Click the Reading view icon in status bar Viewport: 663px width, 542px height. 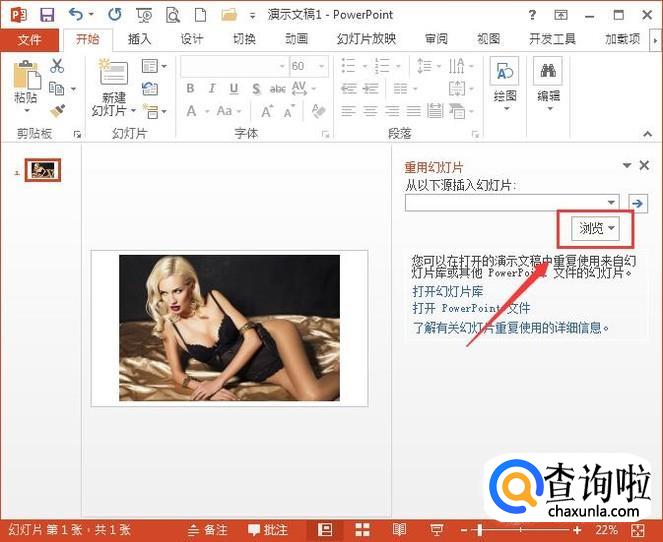click(399, 529)
